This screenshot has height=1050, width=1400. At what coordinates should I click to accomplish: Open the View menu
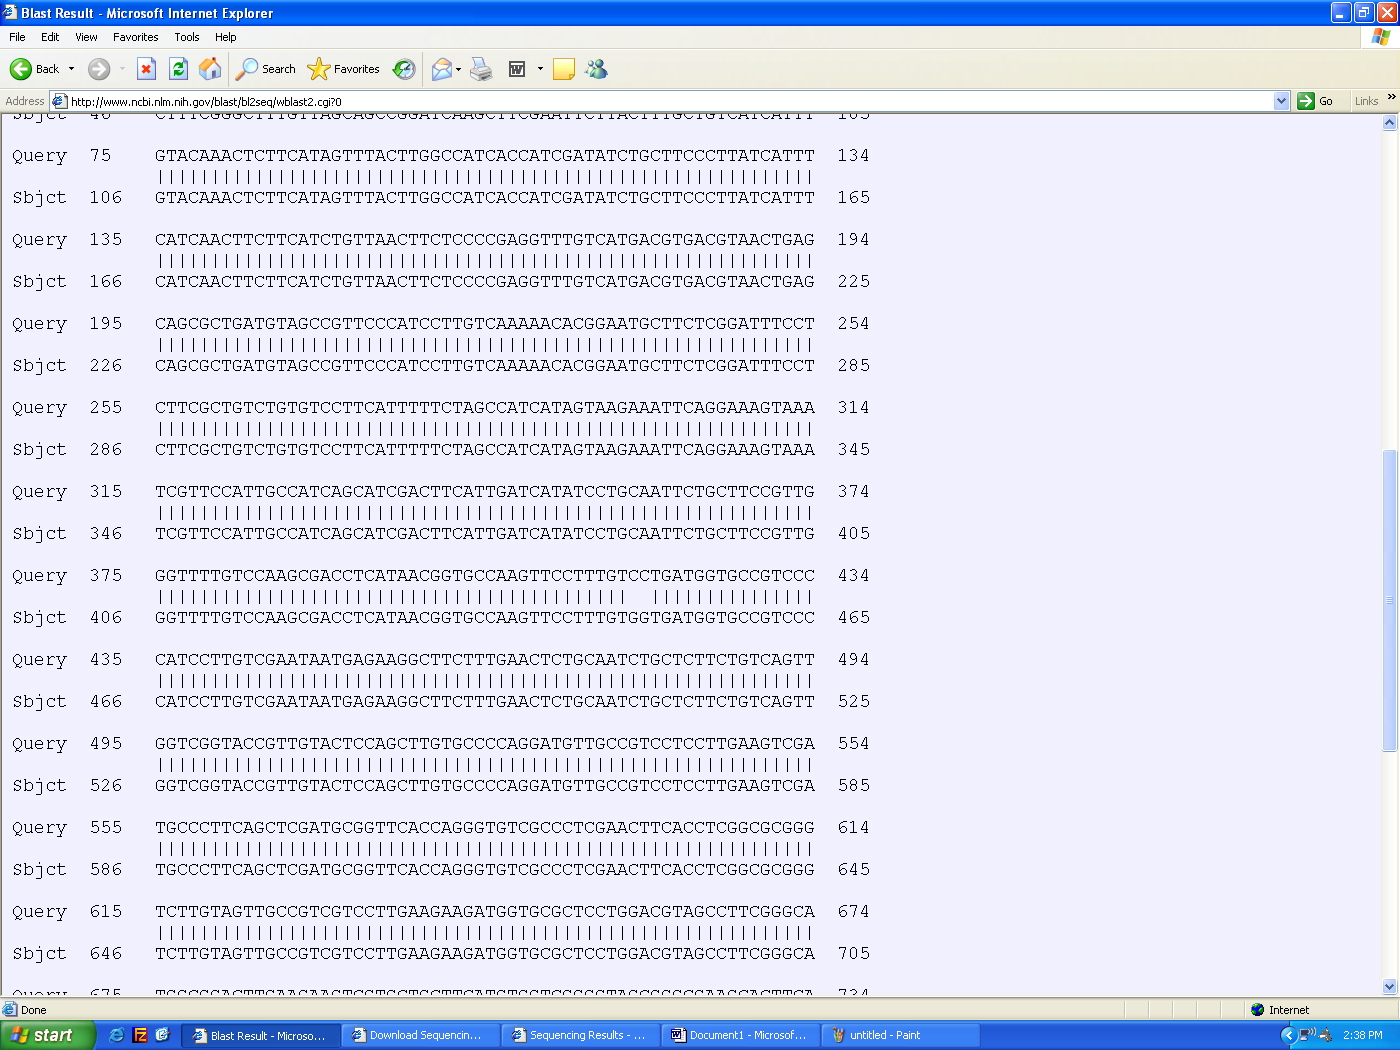click(86, 37)
